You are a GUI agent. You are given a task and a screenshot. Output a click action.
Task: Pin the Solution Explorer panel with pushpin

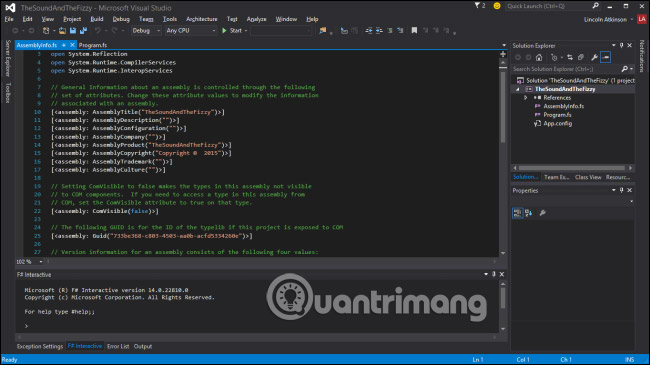click(621, 45)
